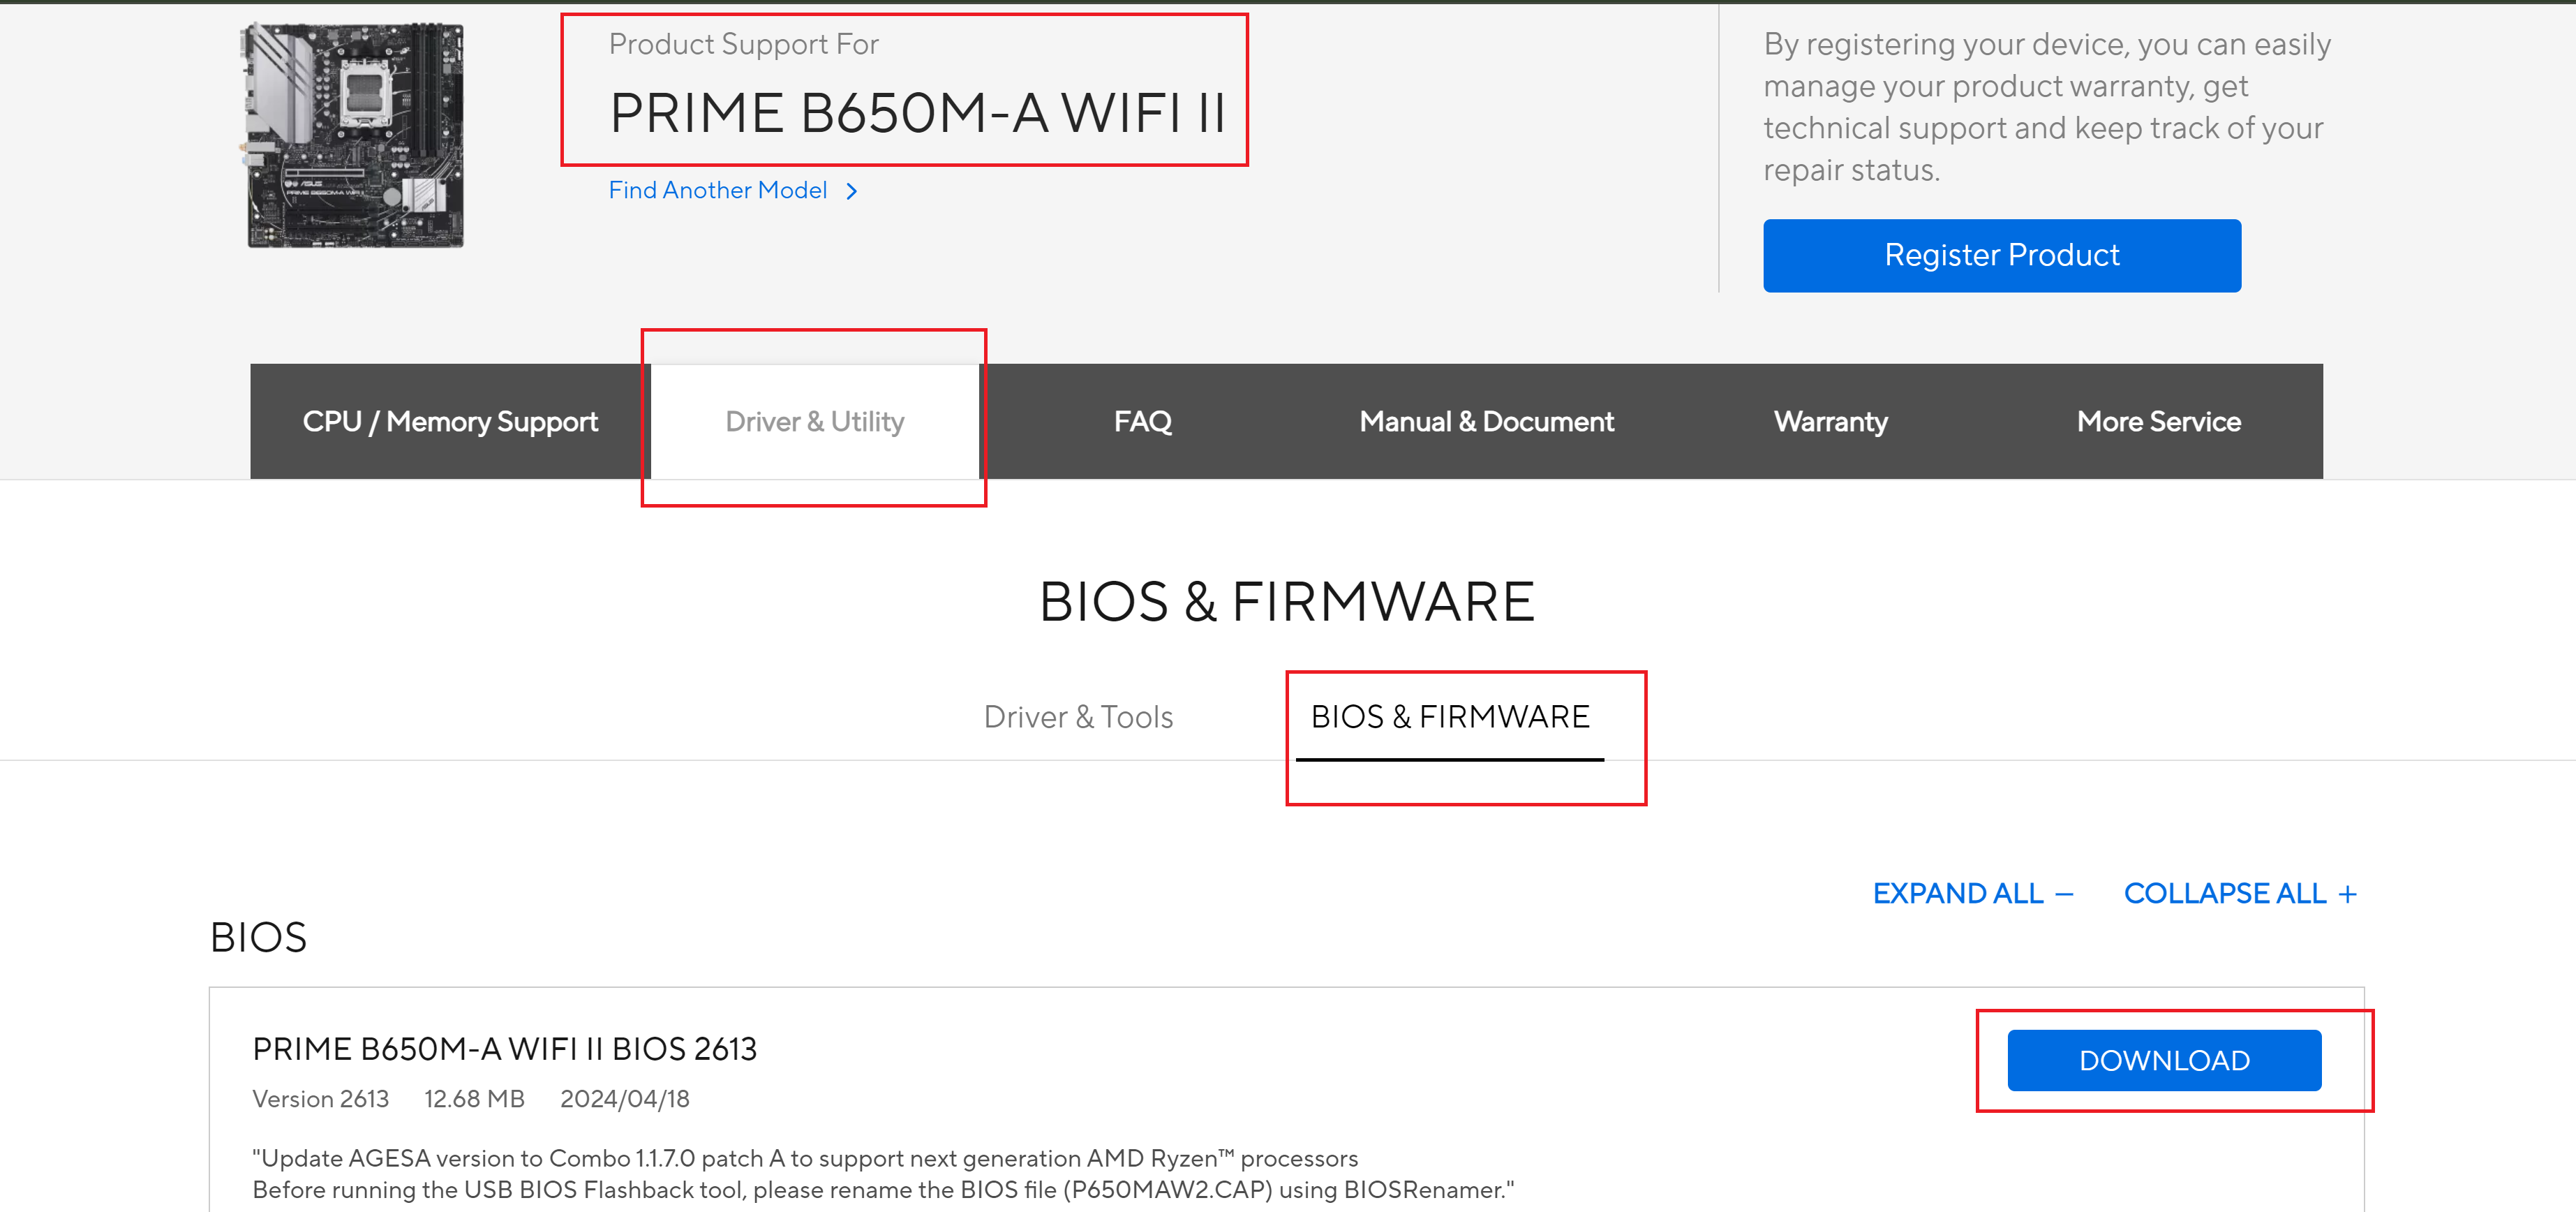Click the PRIME B650M-A WIFI II BIOS 2613 title
Image resolution: width=2576 pixels, height=1212 pixels.
504,1049
